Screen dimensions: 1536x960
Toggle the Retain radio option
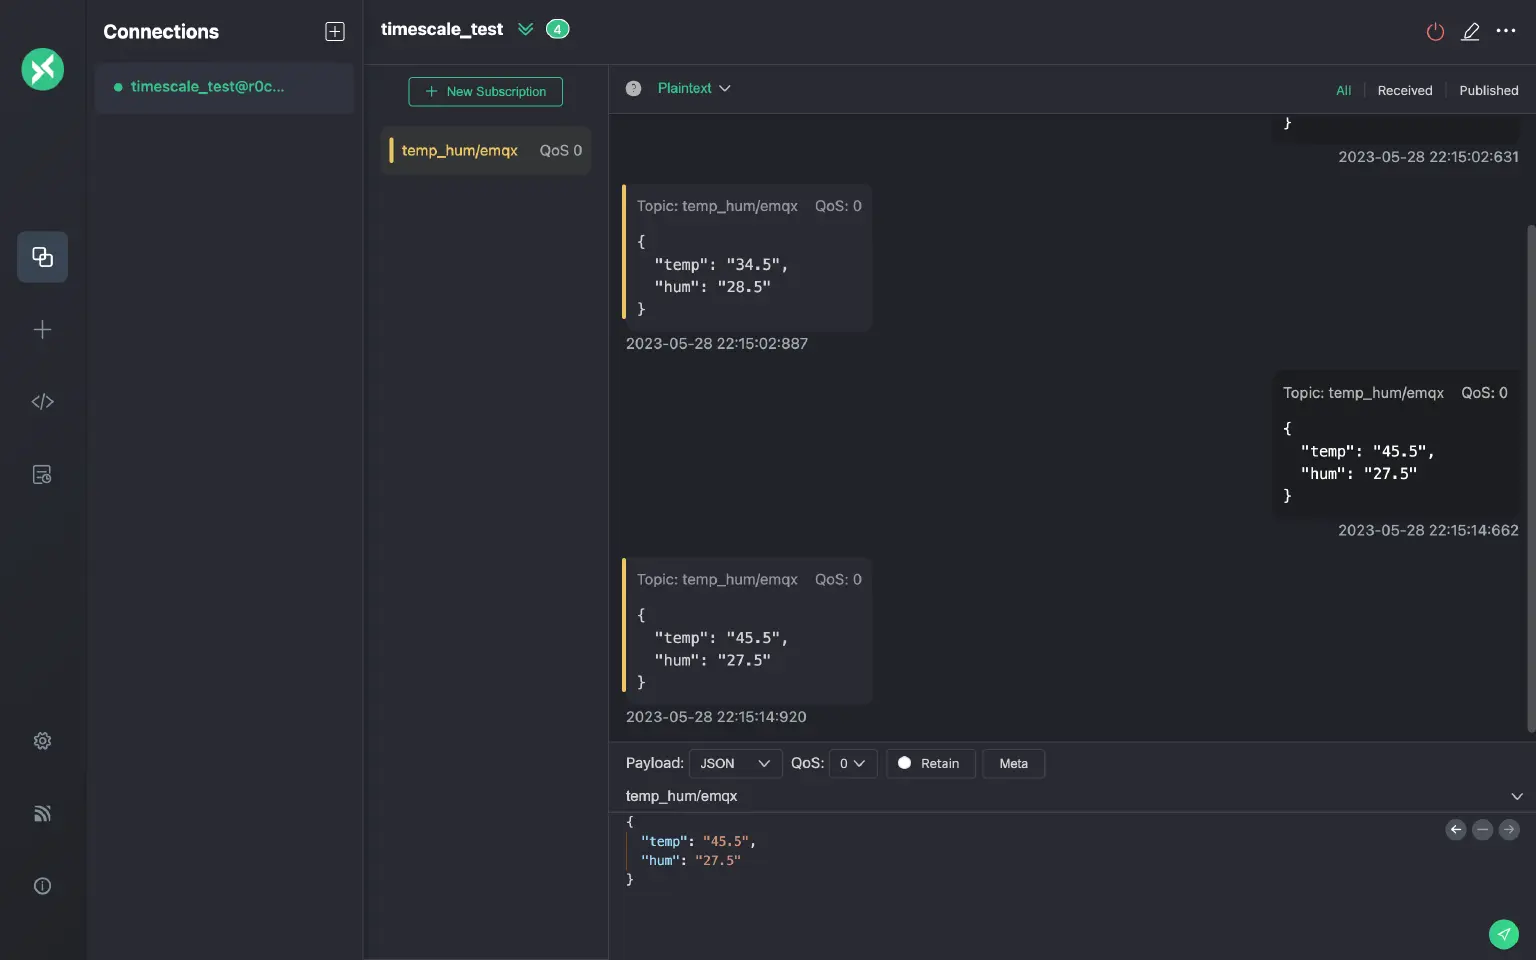(x=905, y=763)
